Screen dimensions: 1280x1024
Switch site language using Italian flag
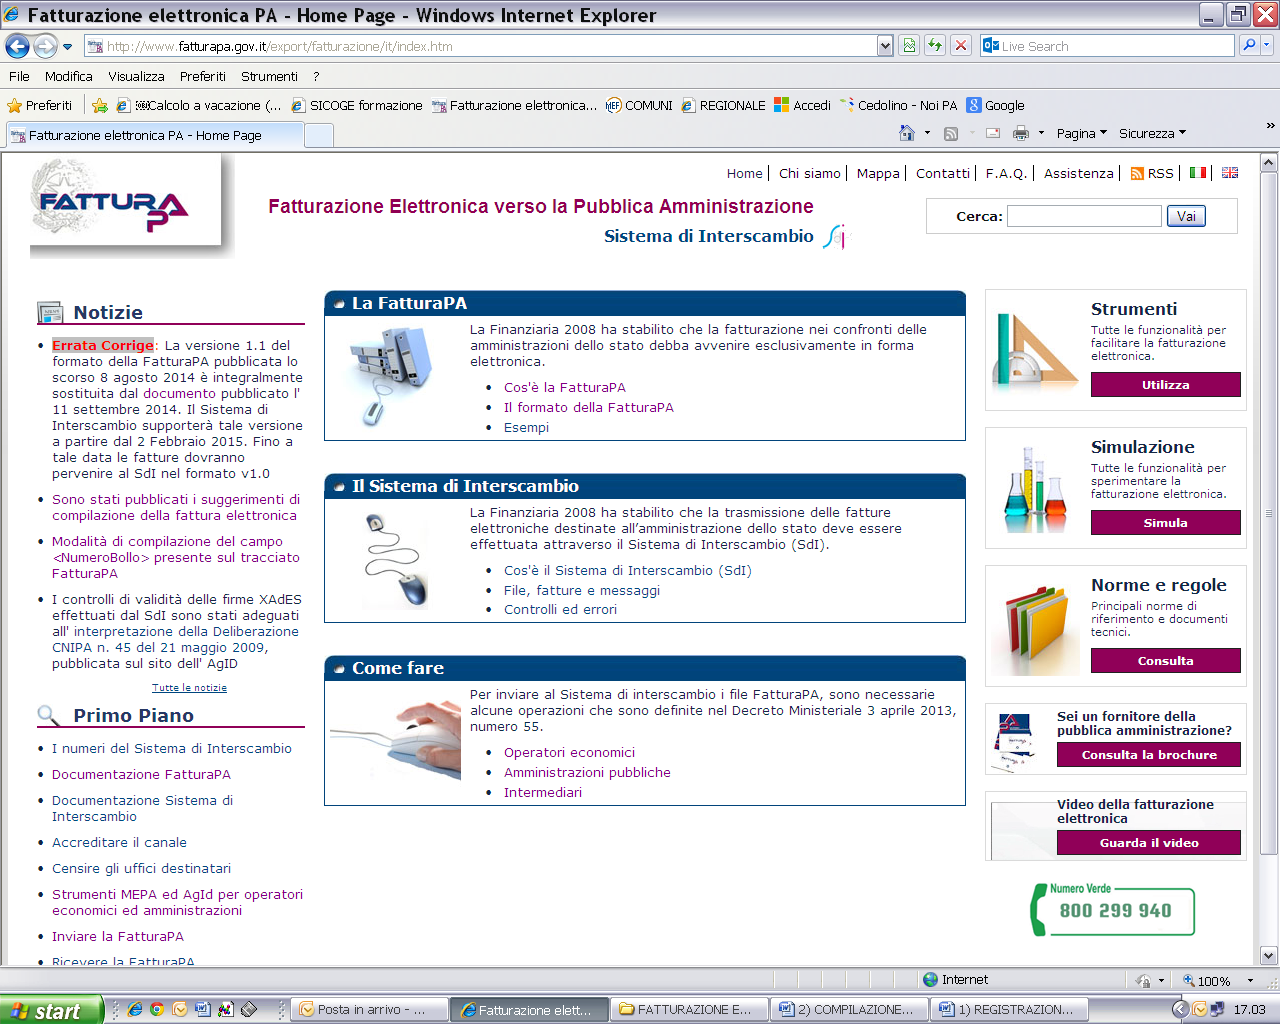[x=1198, y=173]
